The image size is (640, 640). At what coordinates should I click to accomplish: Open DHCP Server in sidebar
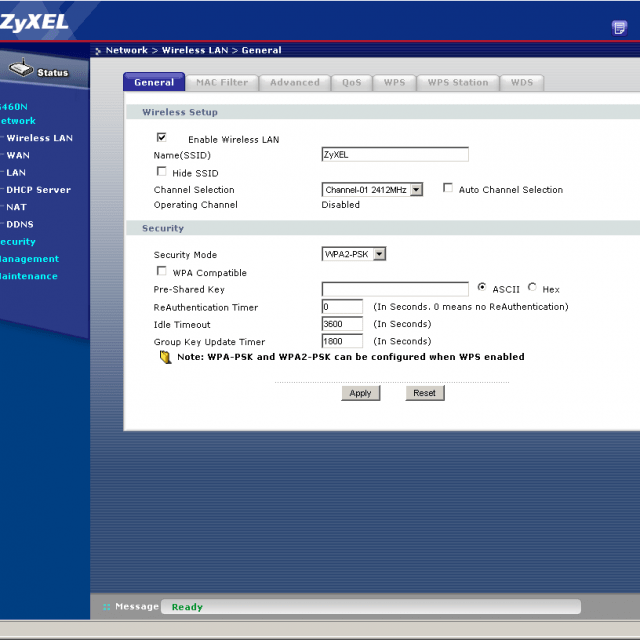click(x=38, y=190)
